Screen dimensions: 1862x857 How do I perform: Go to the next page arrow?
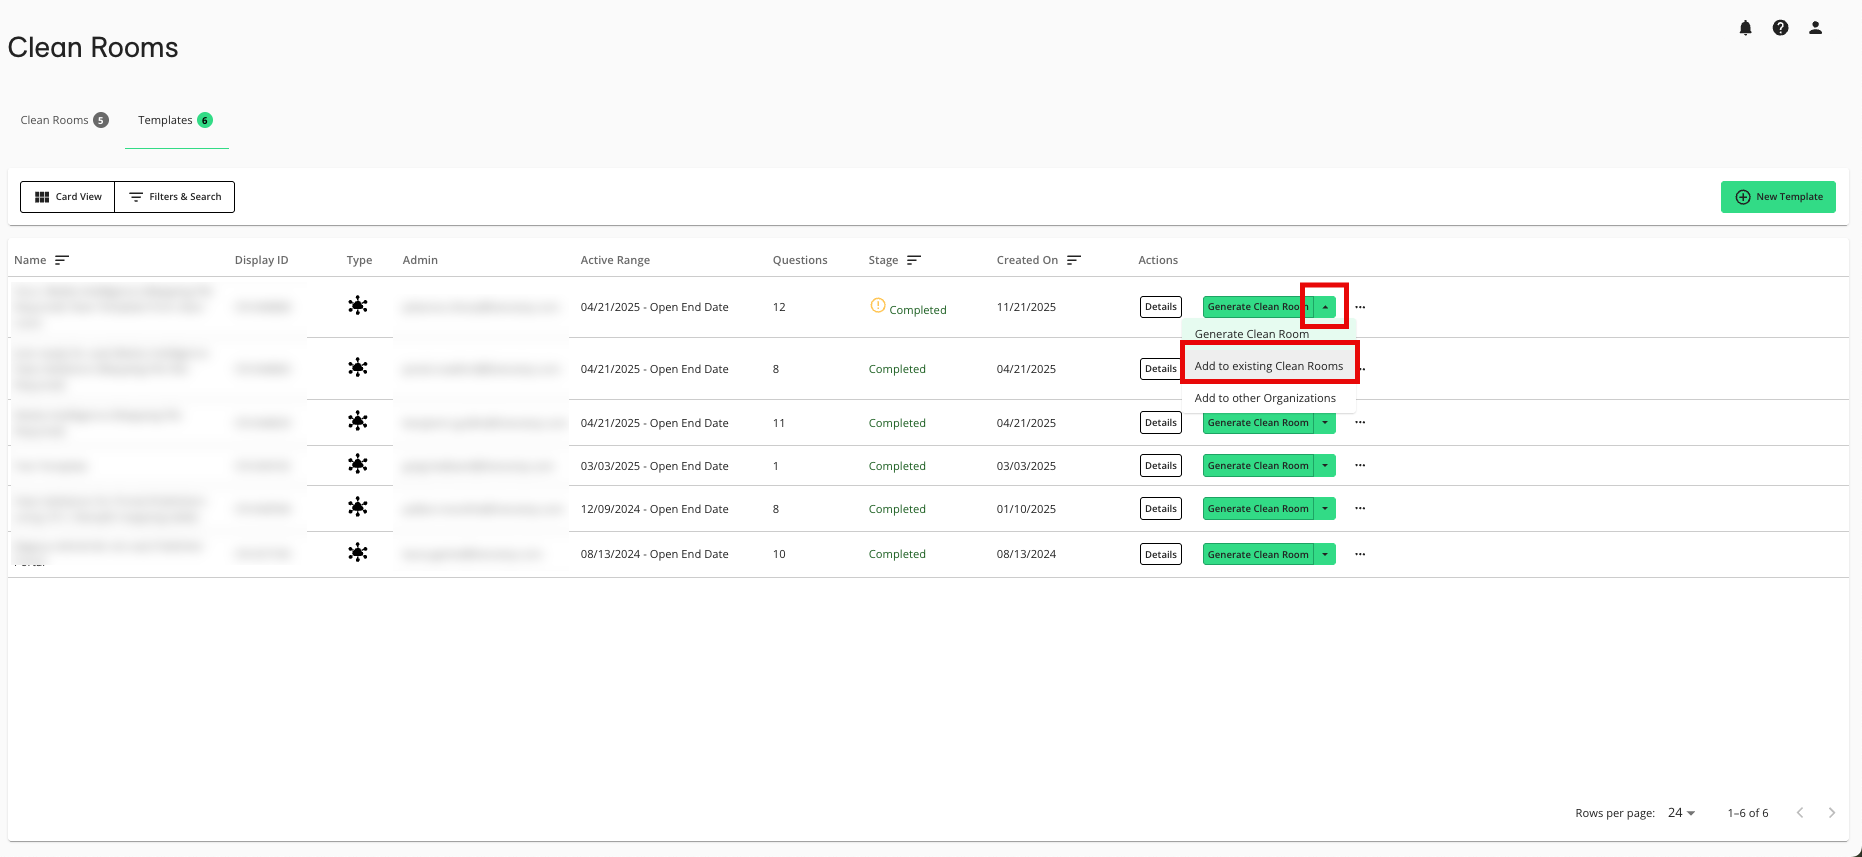click(x=1832, y=813)
